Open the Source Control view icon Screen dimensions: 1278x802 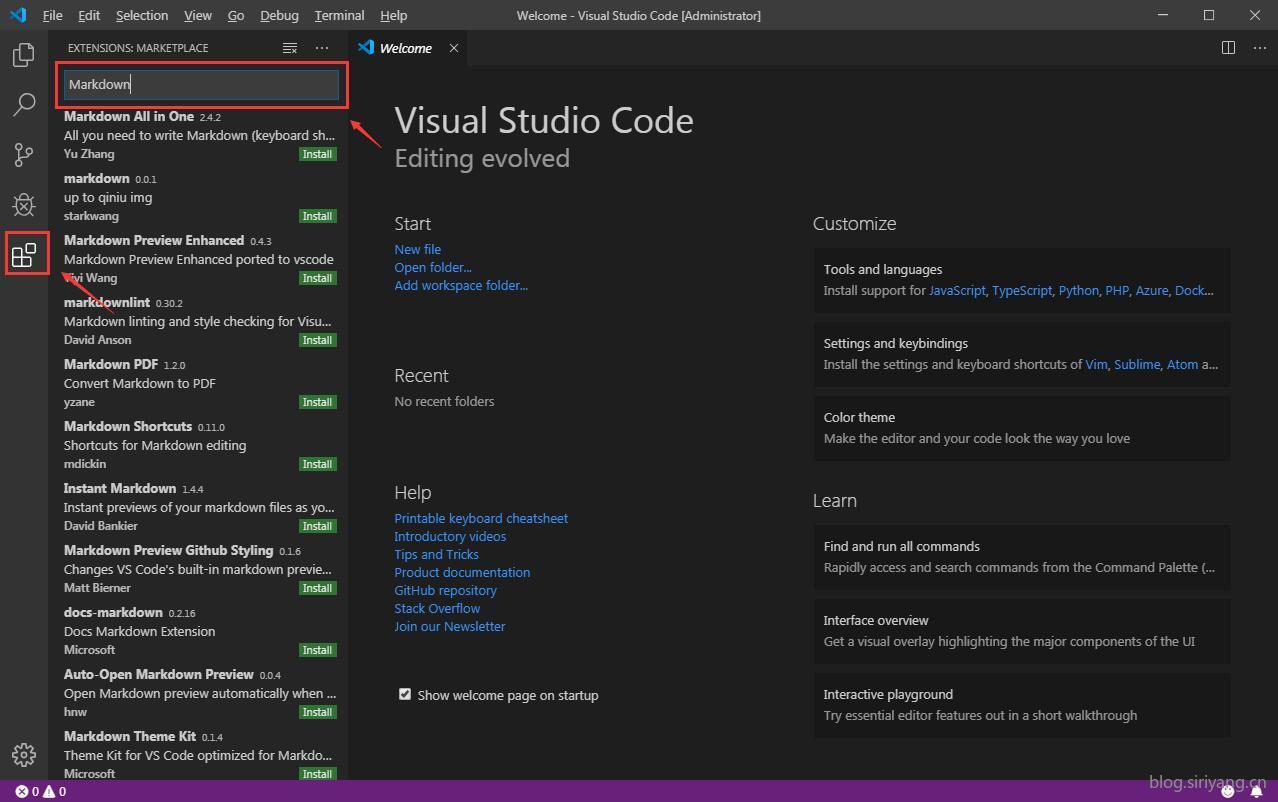click(24, 154)
